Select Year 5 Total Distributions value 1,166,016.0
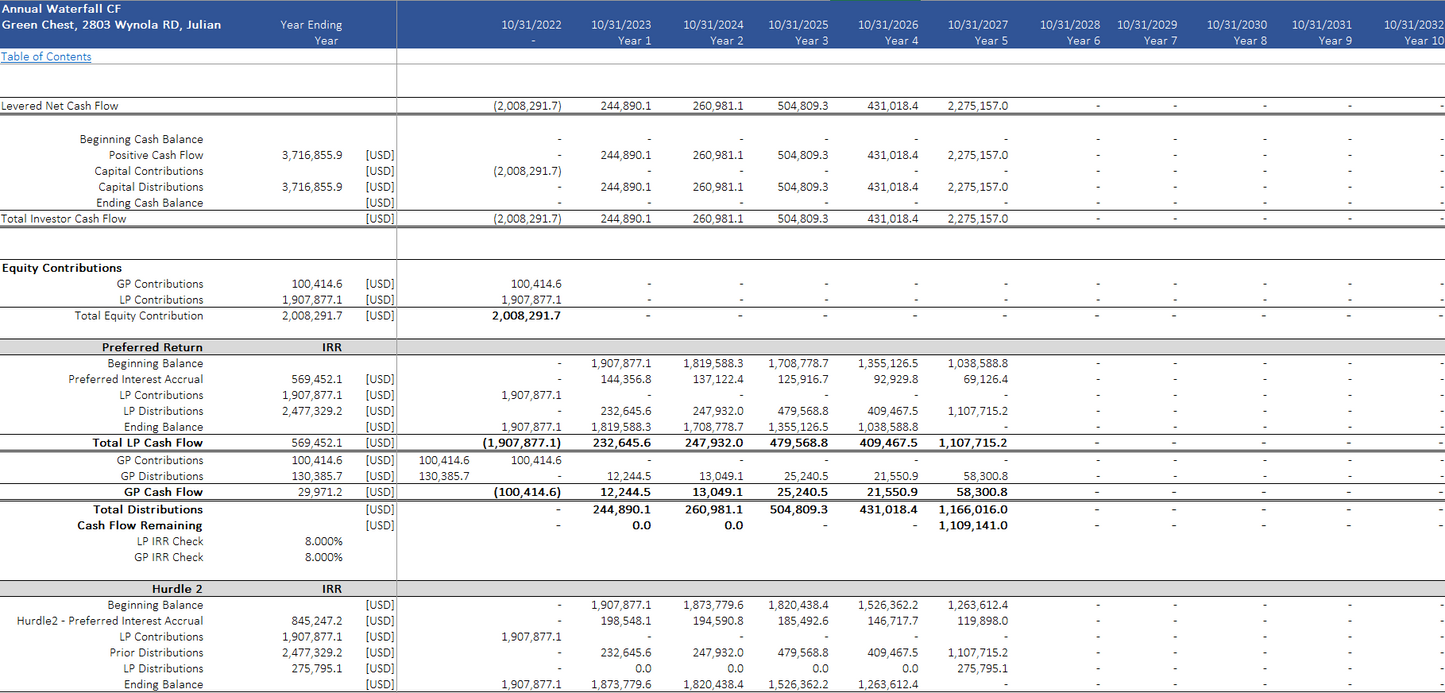Screen dimensions: 1445x693 click(972, 510)
